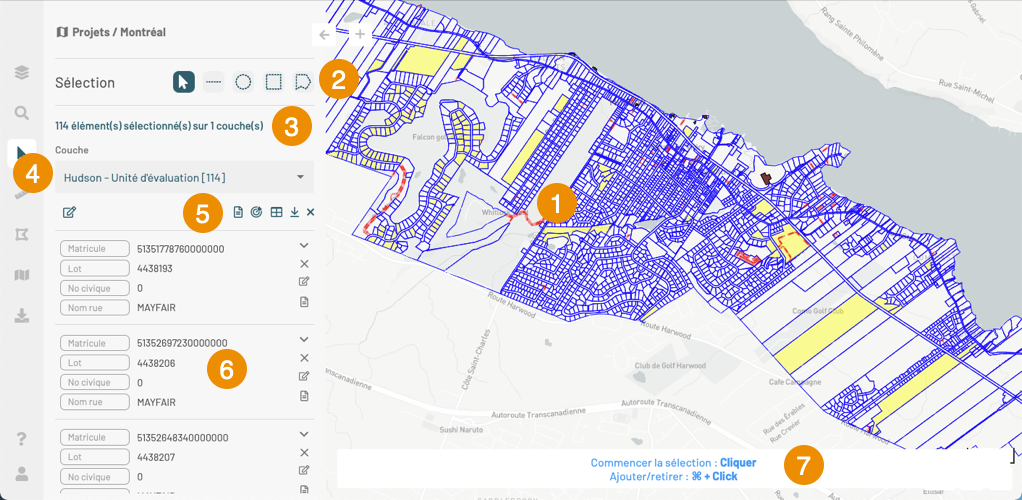Switch to the line selection tool
The image size is (1022, 500).
click(213, 82)
